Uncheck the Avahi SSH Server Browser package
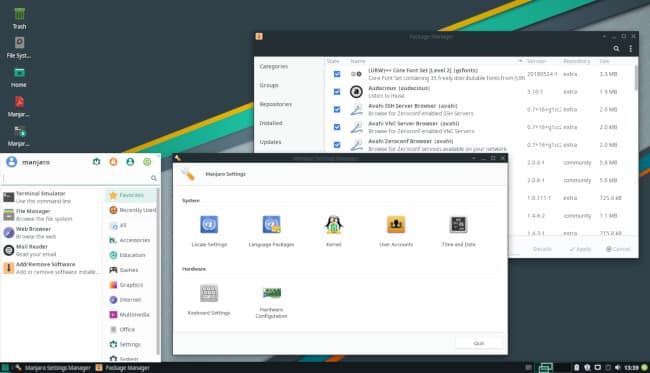Screen dimensions: 650x373 point(337,109)
